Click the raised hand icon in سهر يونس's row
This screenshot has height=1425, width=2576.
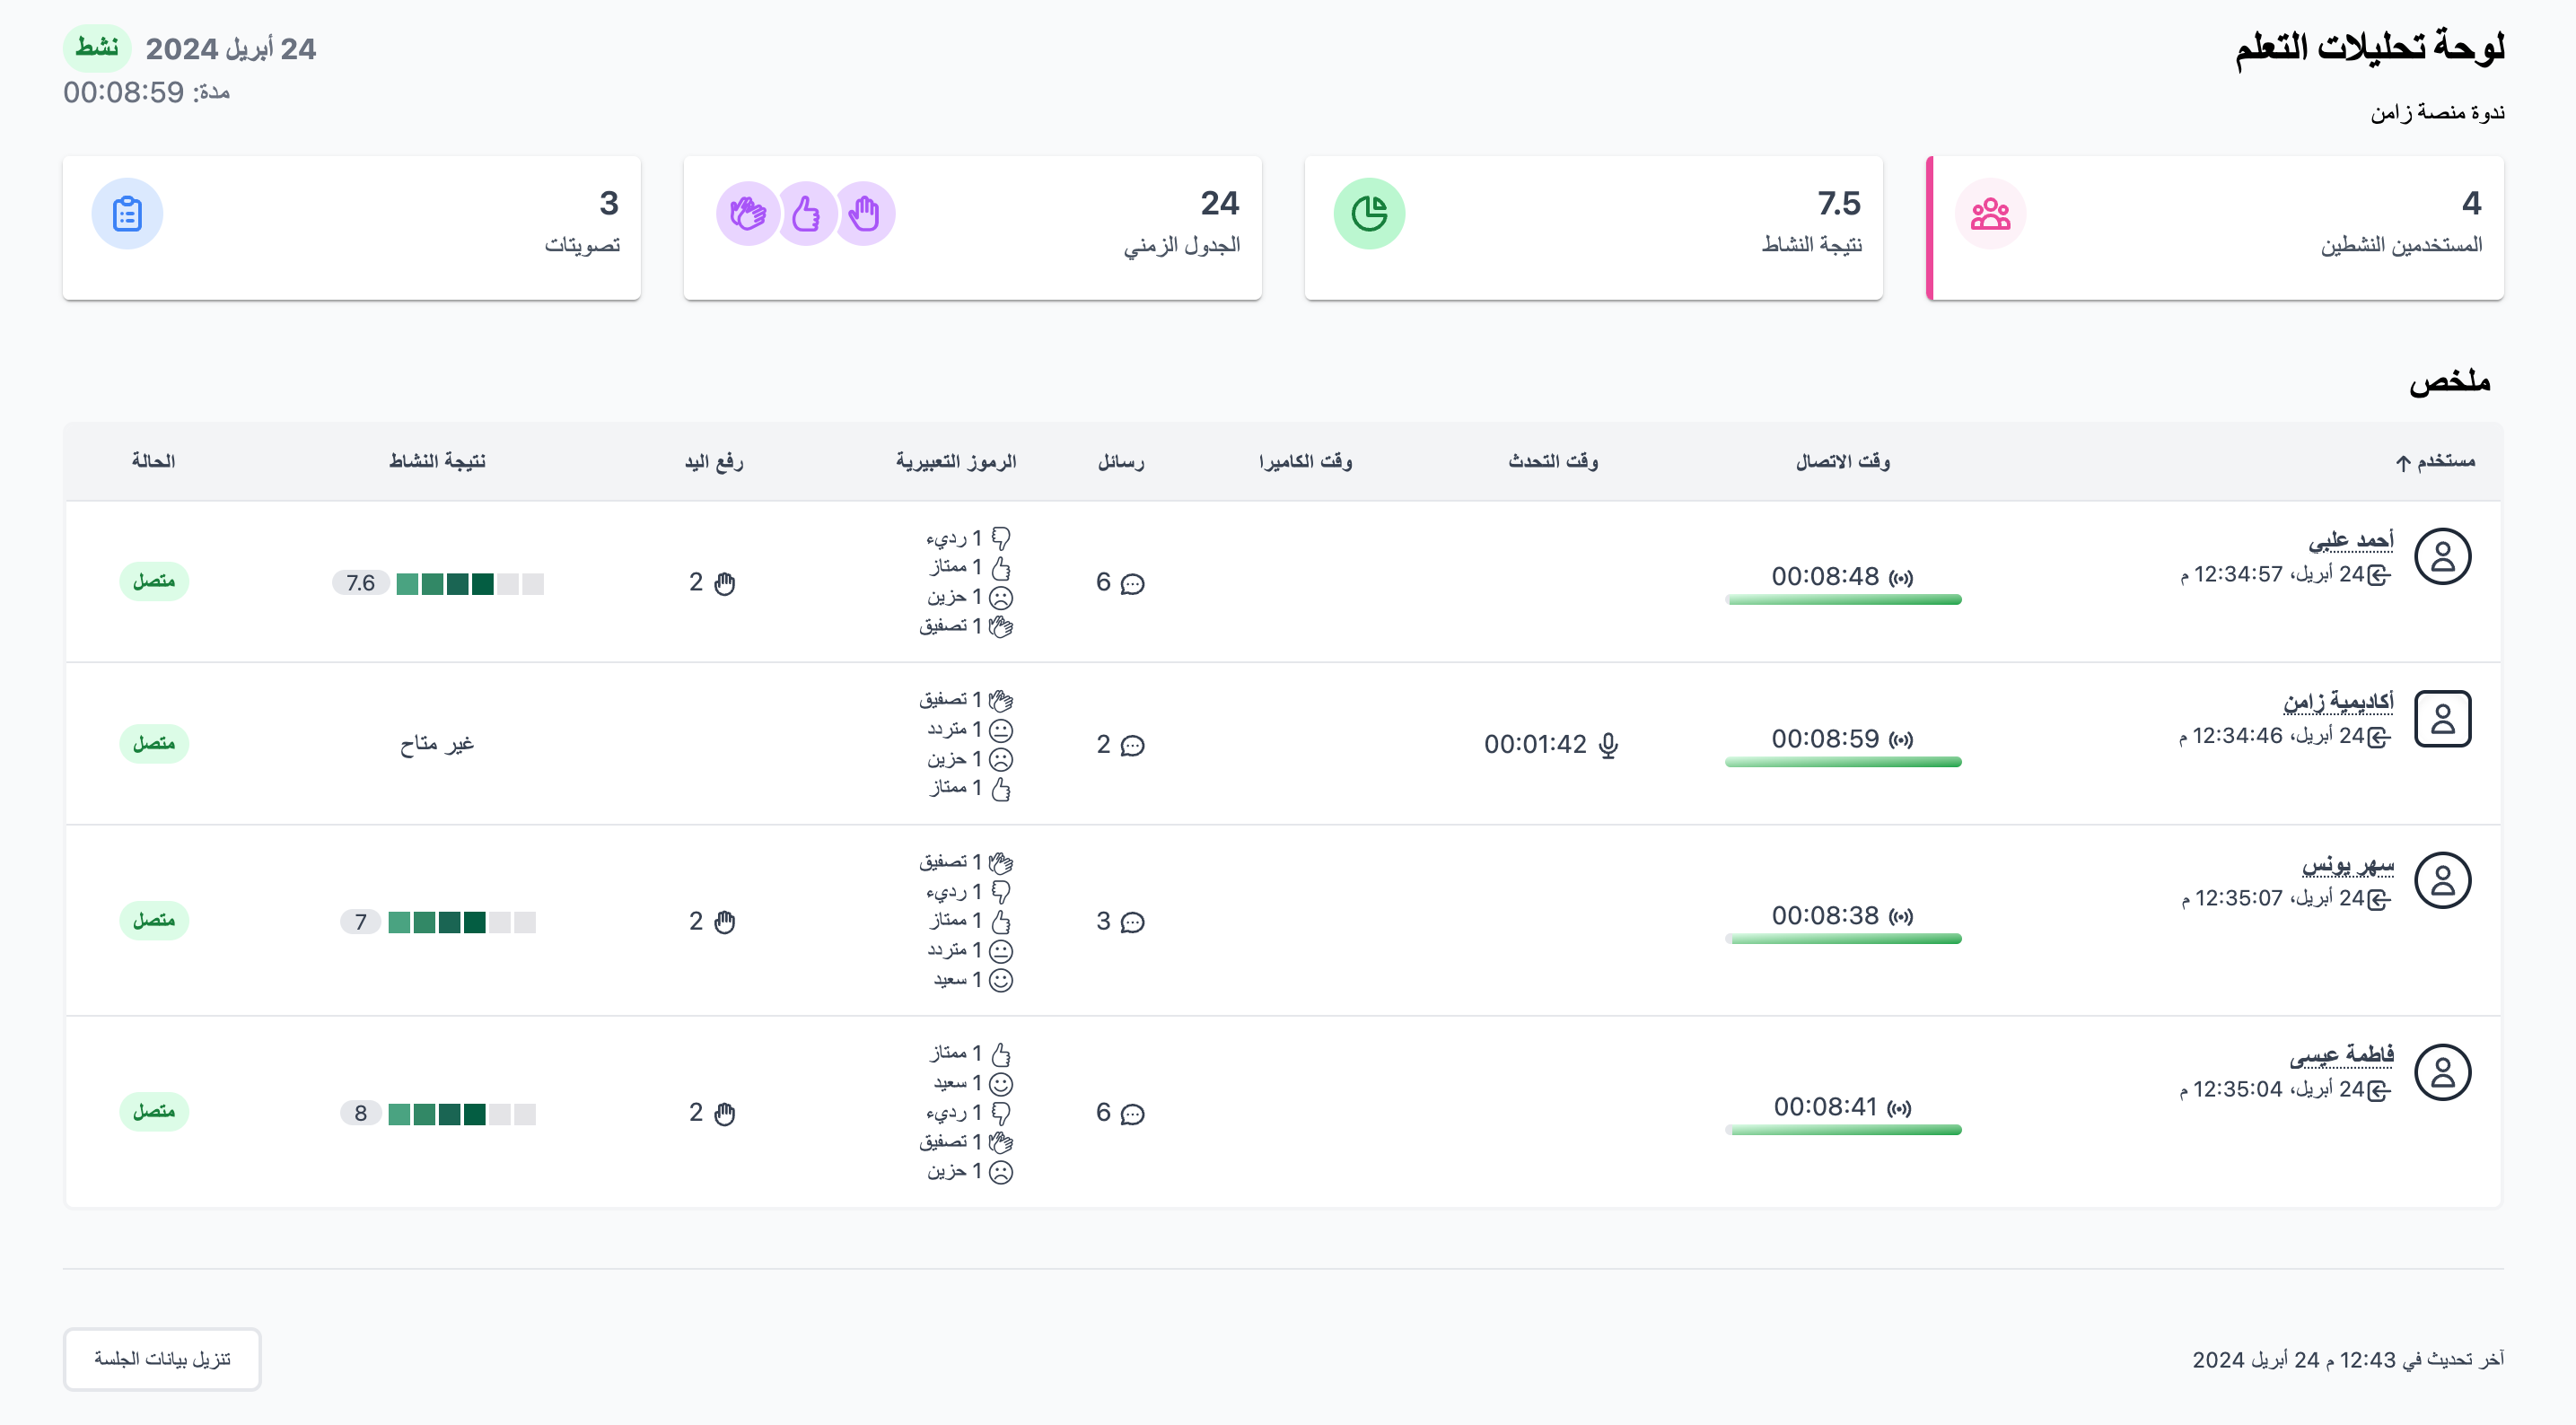(725, 922)
